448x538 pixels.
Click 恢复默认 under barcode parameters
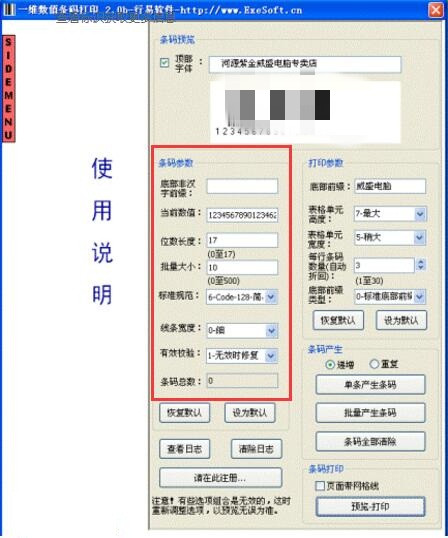(x=185, y=413)
